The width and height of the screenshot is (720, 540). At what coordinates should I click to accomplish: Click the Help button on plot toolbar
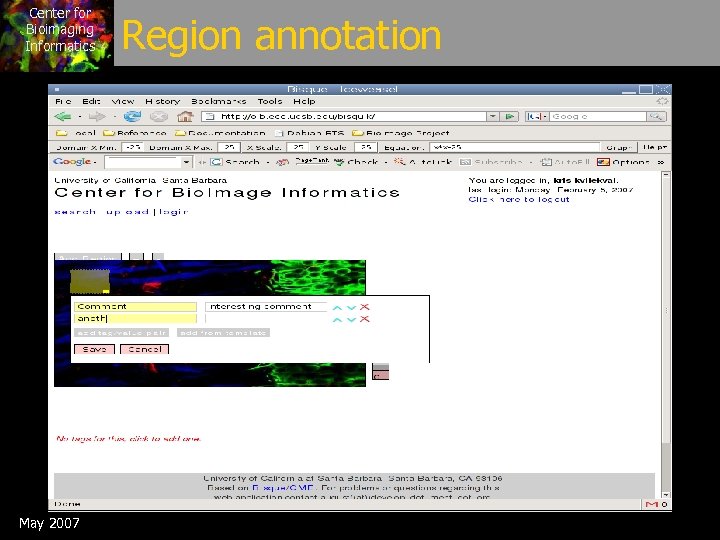click(x=654, y=147)
